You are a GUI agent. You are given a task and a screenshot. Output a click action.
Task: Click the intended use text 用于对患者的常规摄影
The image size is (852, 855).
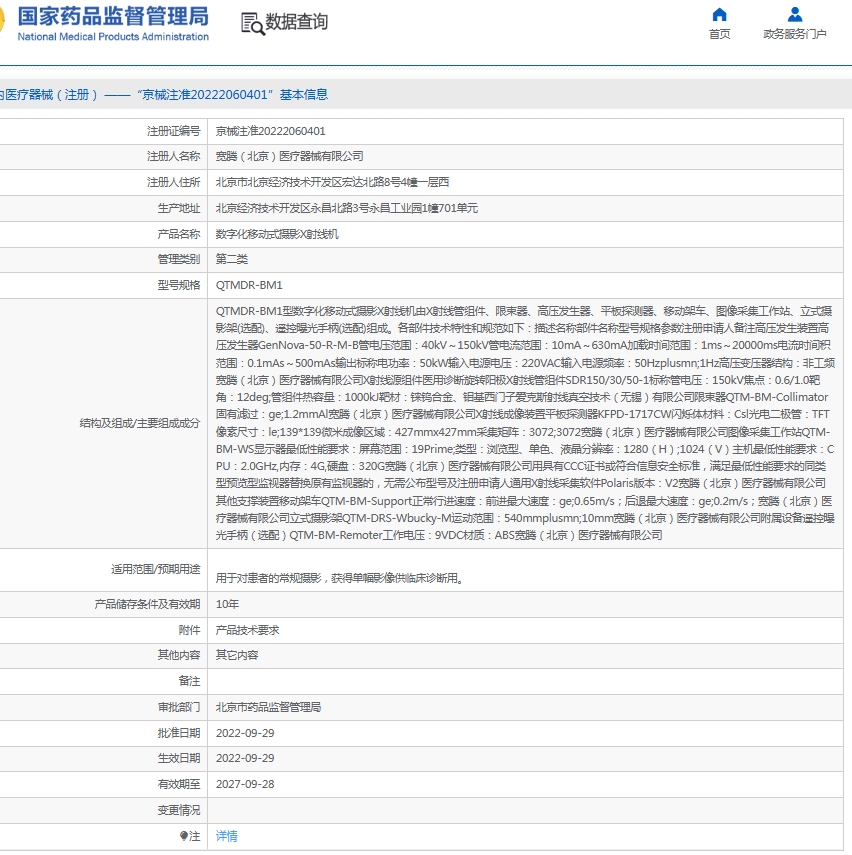tap(339, 577)
